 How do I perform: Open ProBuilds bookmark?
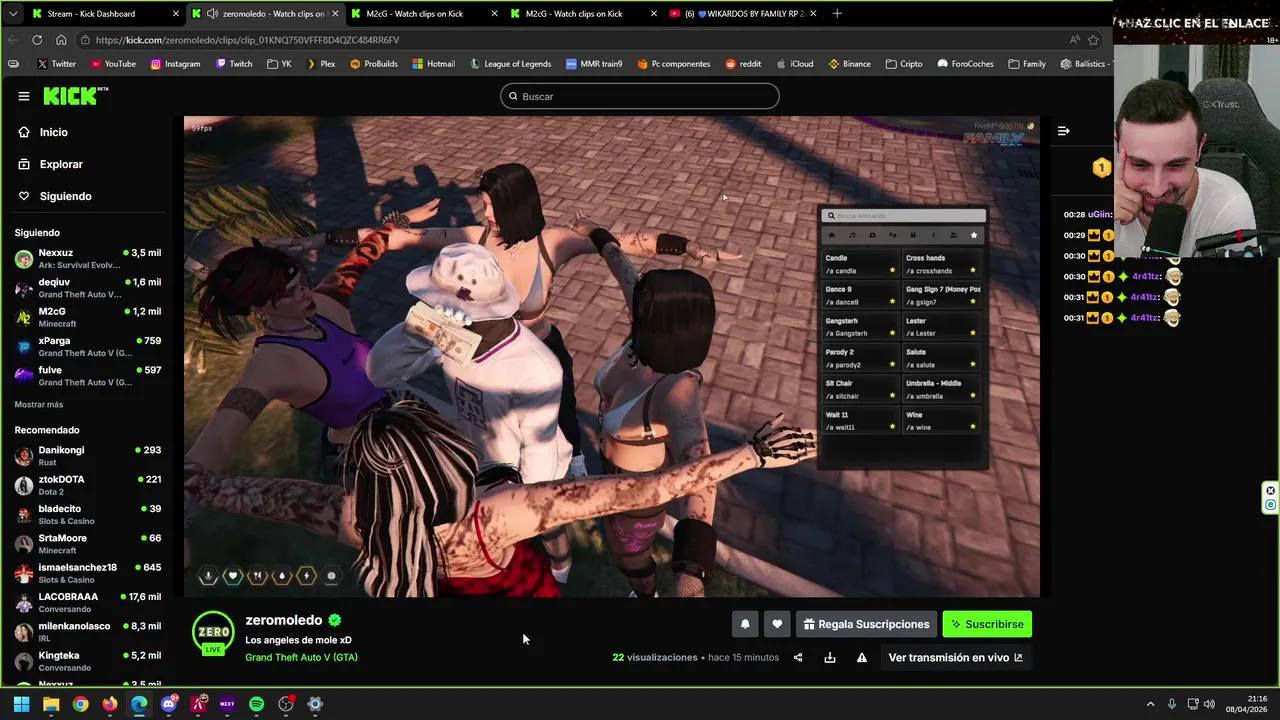point(374,64)
